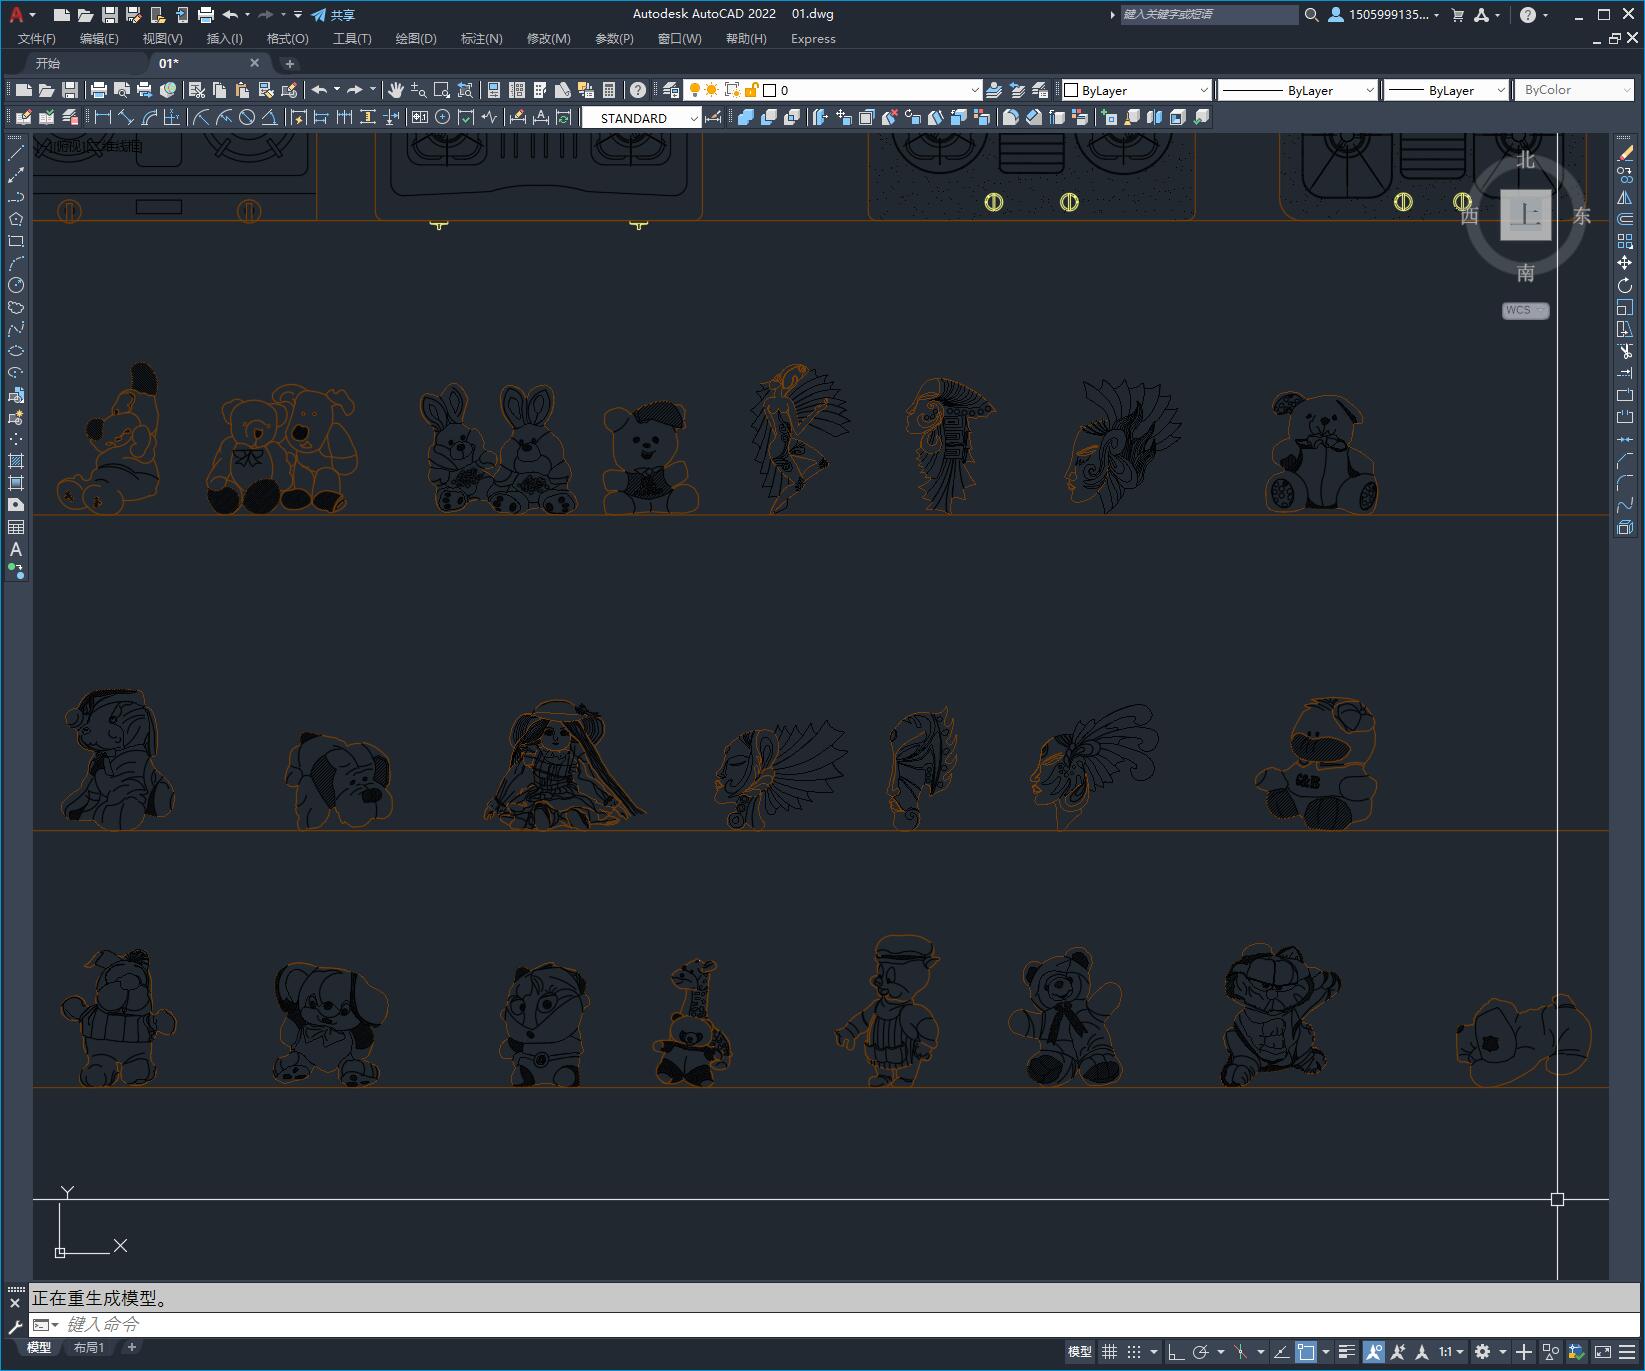The height and width of the screenshot is (1371, 1645).
Task: Click the signed-in user account 1505999135
Action: (x=1383, y=15)
